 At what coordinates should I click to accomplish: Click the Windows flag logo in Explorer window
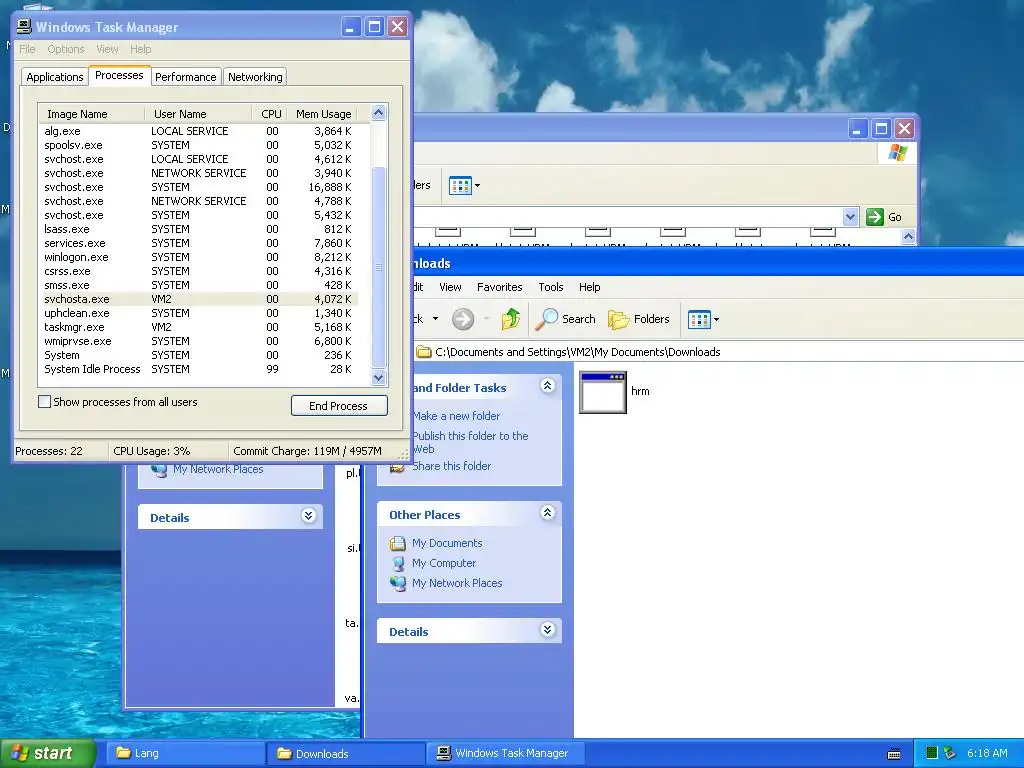[x=898, y=153]
